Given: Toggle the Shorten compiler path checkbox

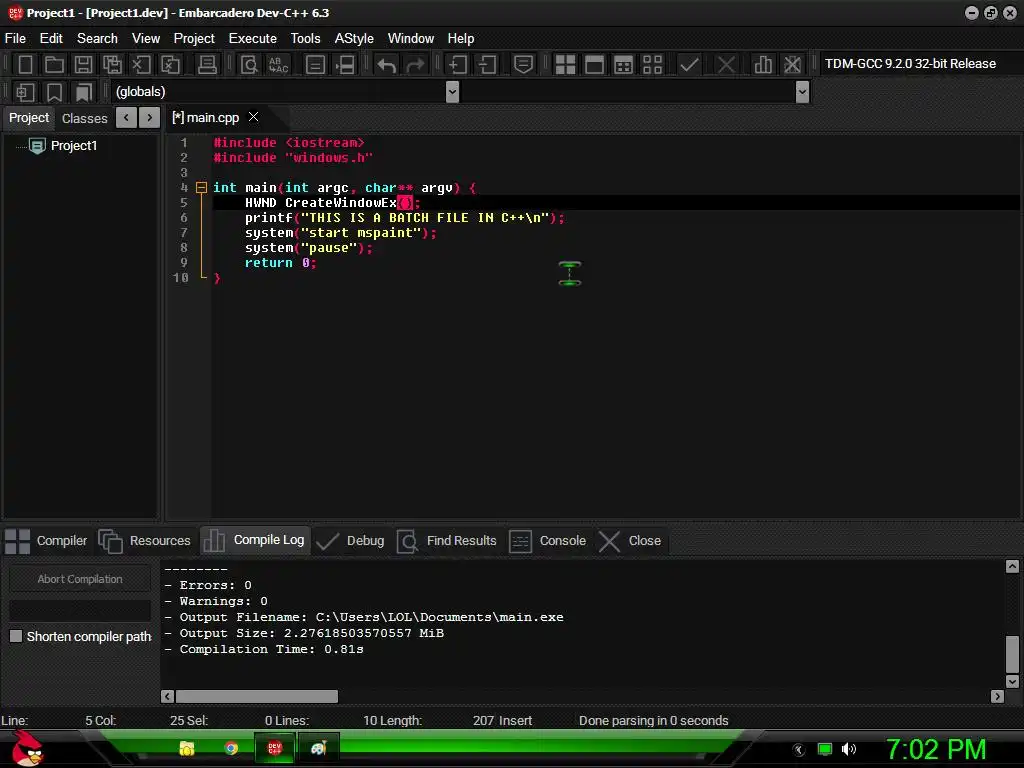Looking at the screenshot, I should pos(16,636).
